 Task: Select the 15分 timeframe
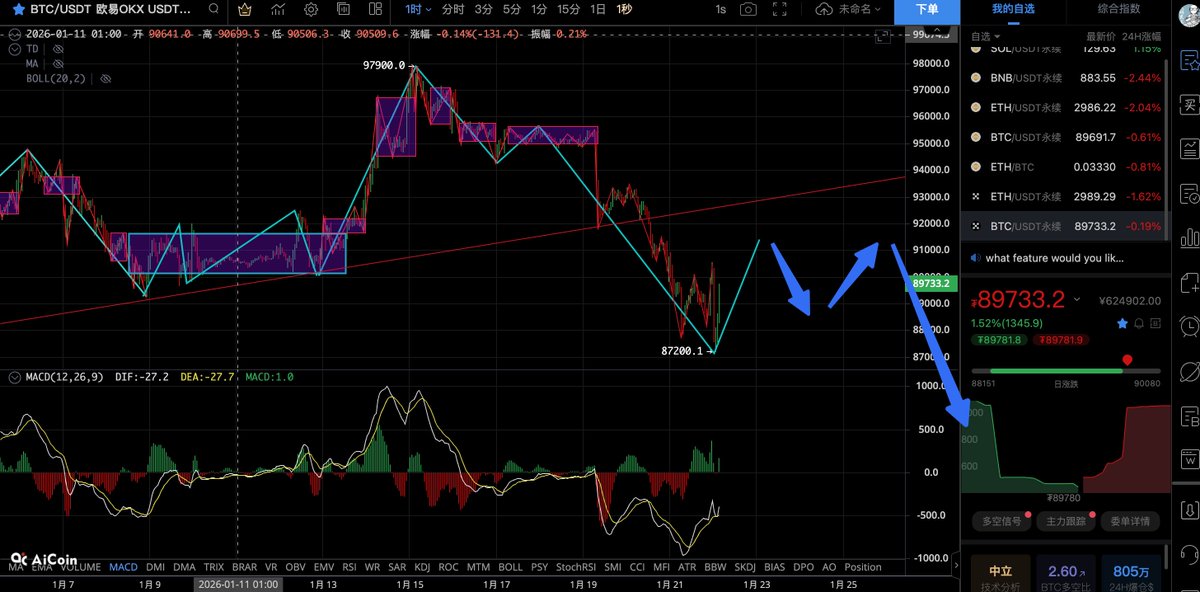coord(568,9)
